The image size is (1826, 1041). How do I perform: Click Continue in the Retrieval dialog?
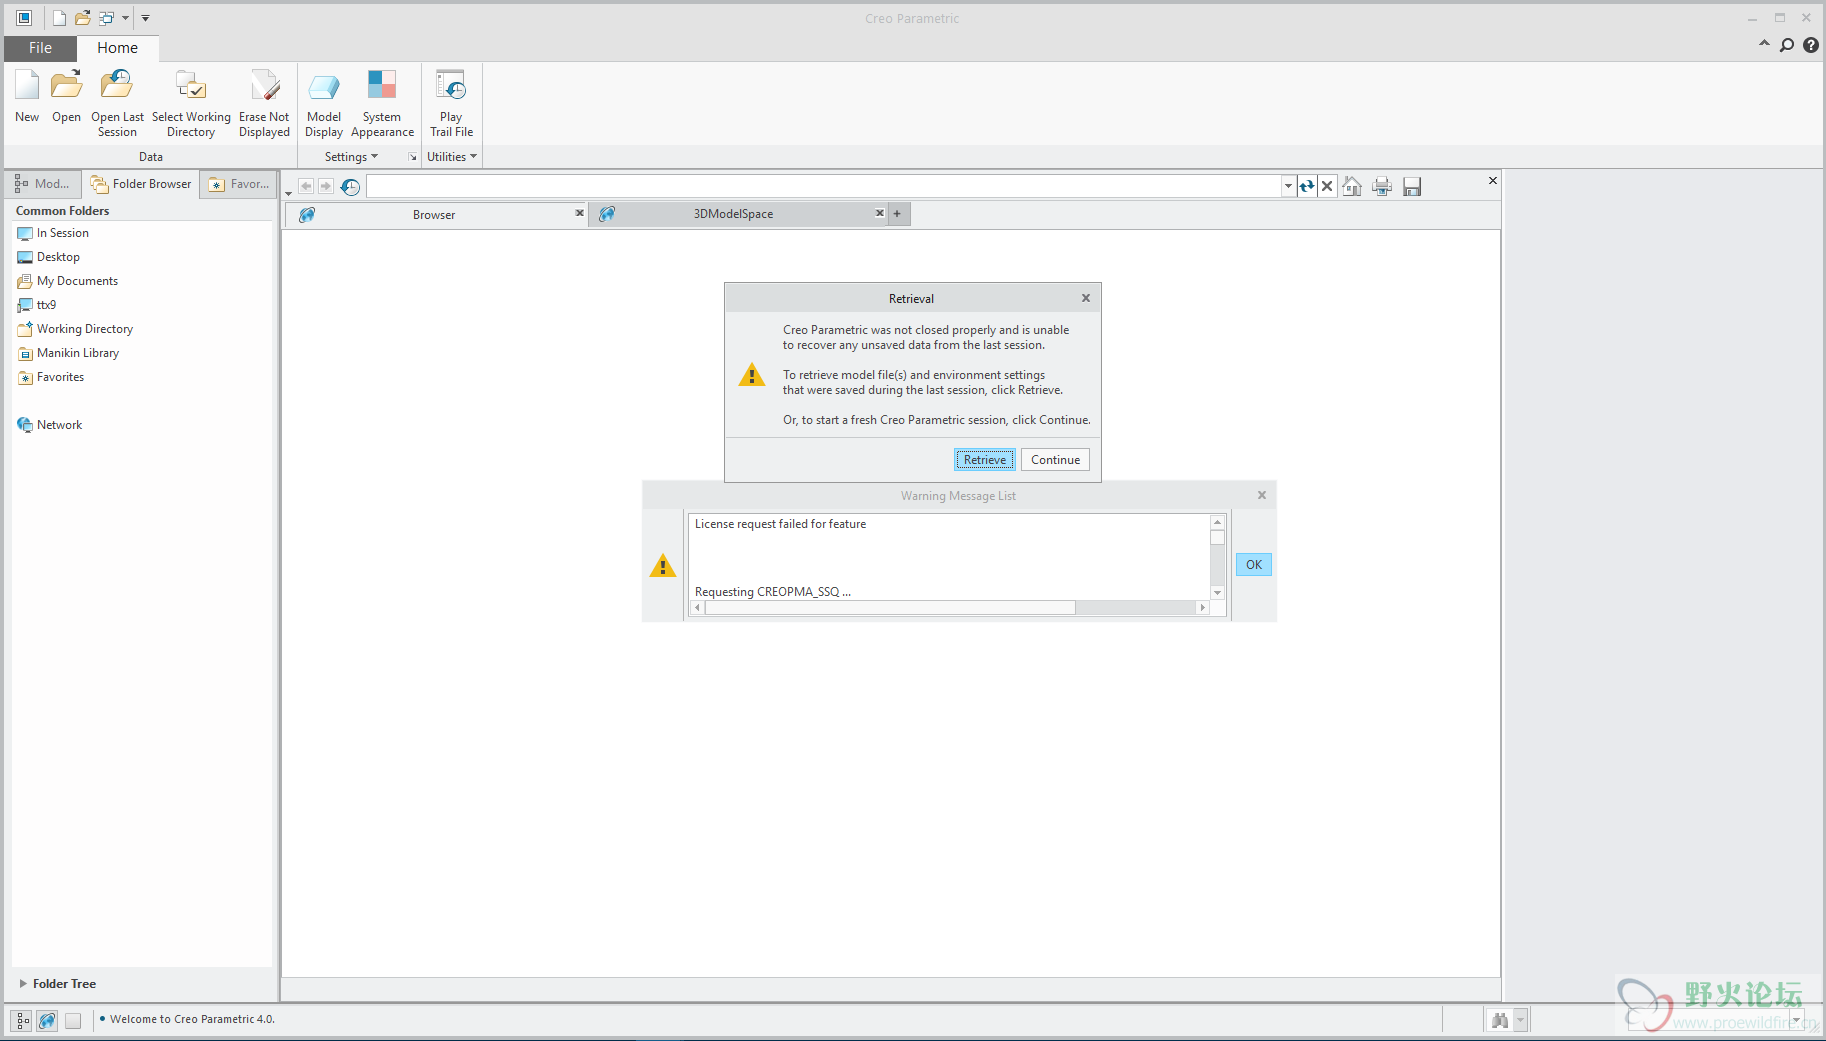(1055, 460)
